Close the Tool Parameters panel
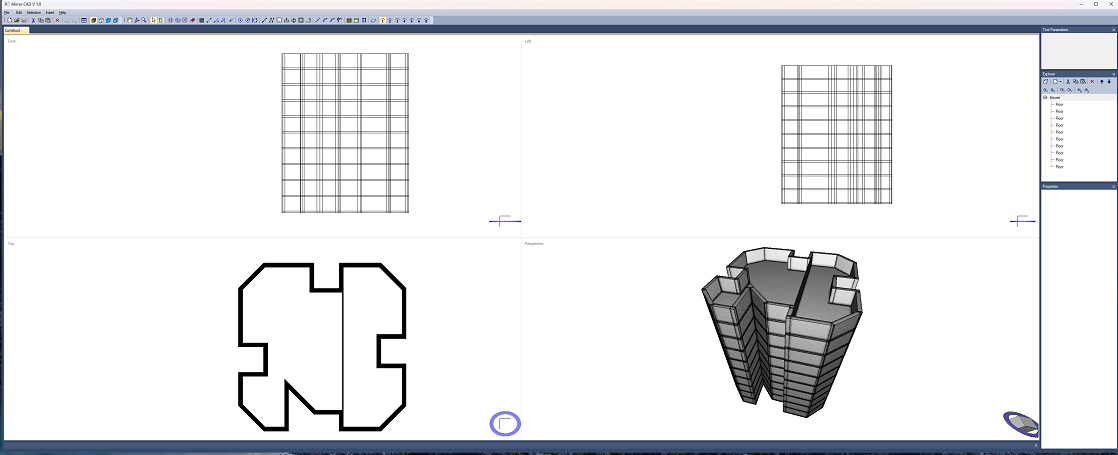 pyautogui.click(x=1113, y=30)
